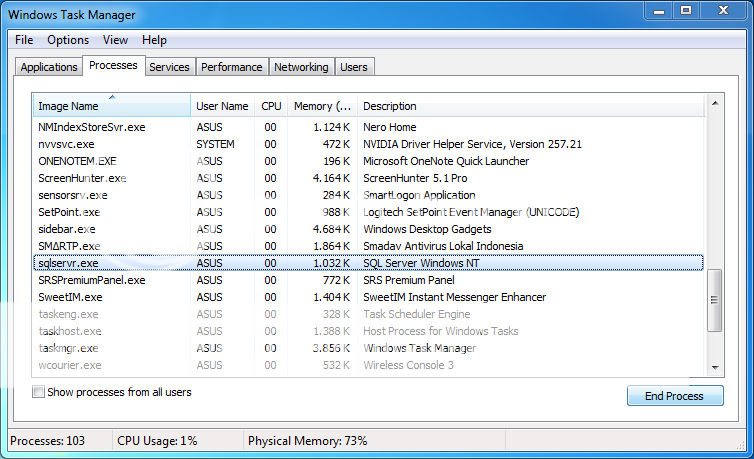This screenshot has width=754, height=459.
Task: Click the scrollbar up arrow
Action: click(715, 103)
